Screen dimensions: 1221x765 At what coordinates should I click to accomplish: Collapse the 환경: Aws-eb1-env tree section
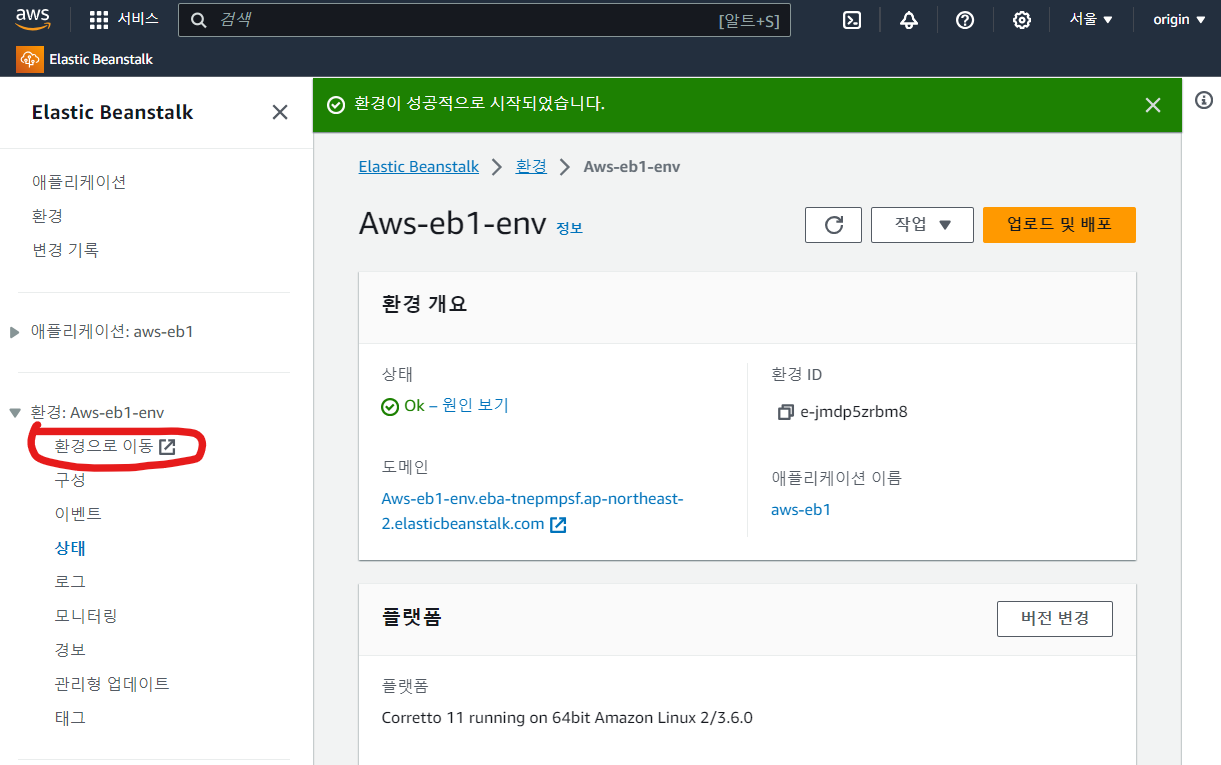[x=14, y=412]
